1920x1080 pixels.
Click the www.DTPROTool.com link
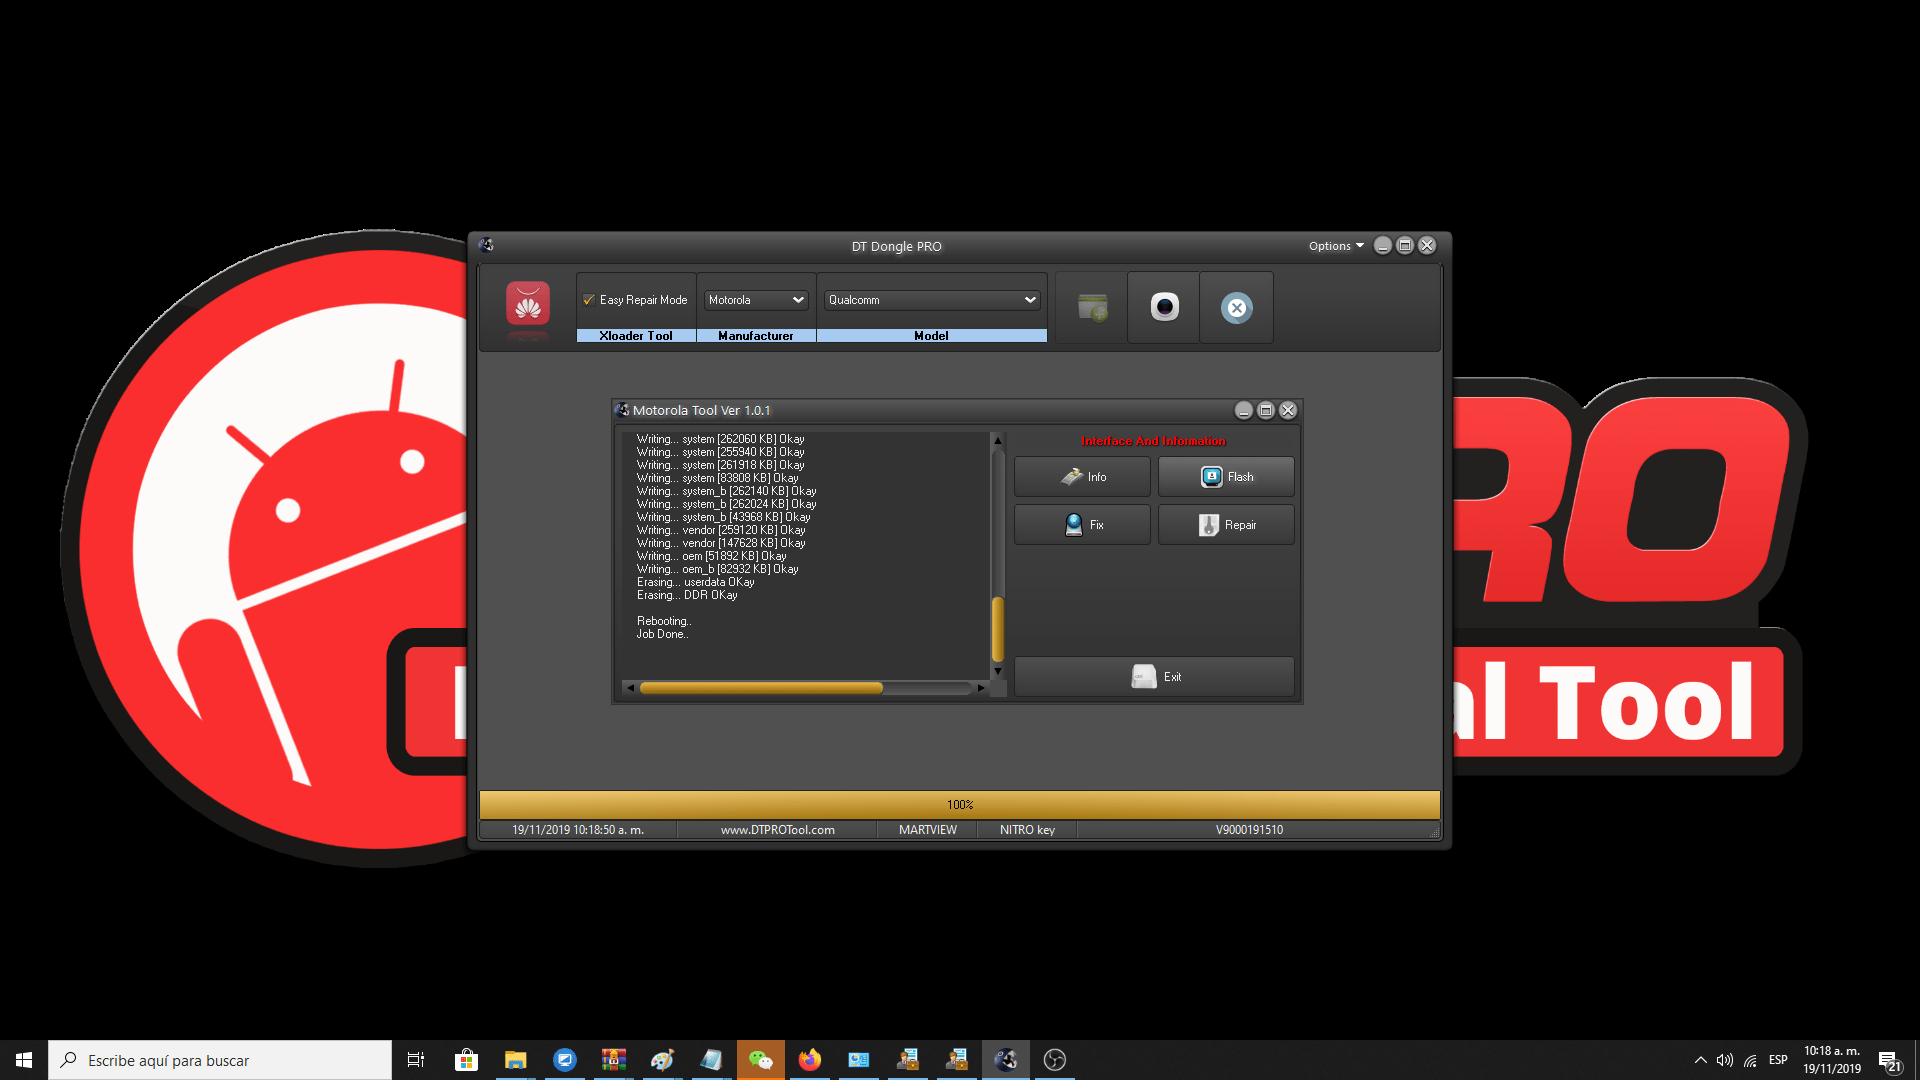point(777,830)
